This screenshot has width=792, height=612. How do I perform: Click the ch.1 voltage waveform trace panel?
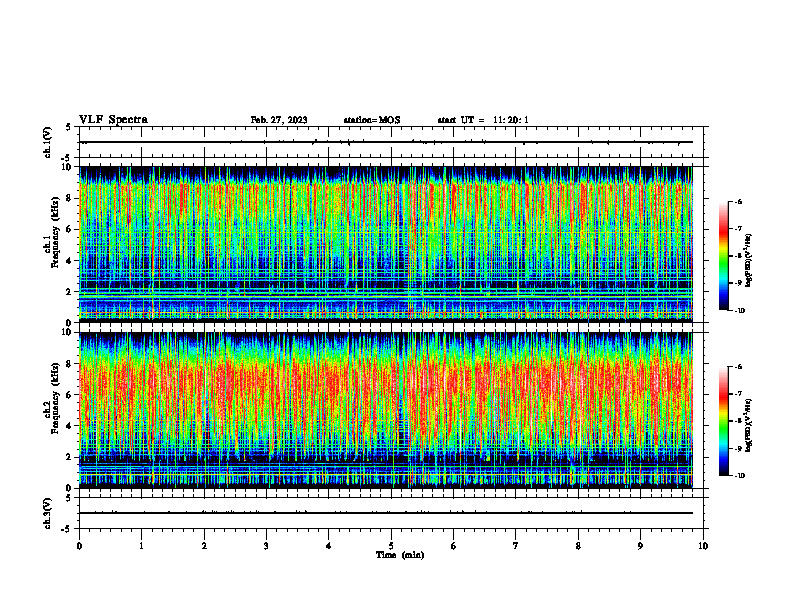click(x=391, y=142)
